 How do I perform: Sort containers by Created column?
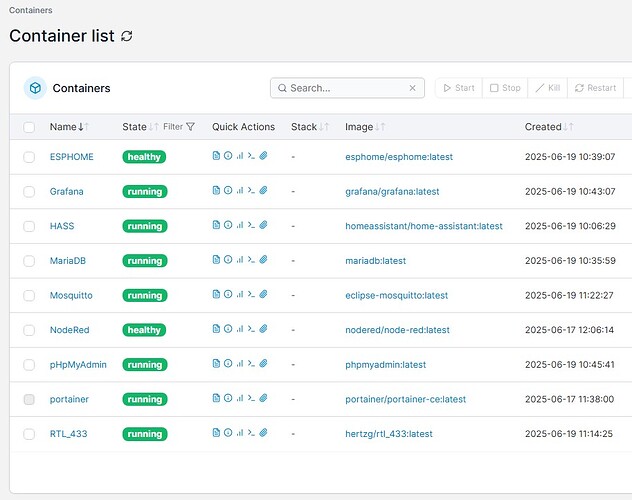(549, 127)
